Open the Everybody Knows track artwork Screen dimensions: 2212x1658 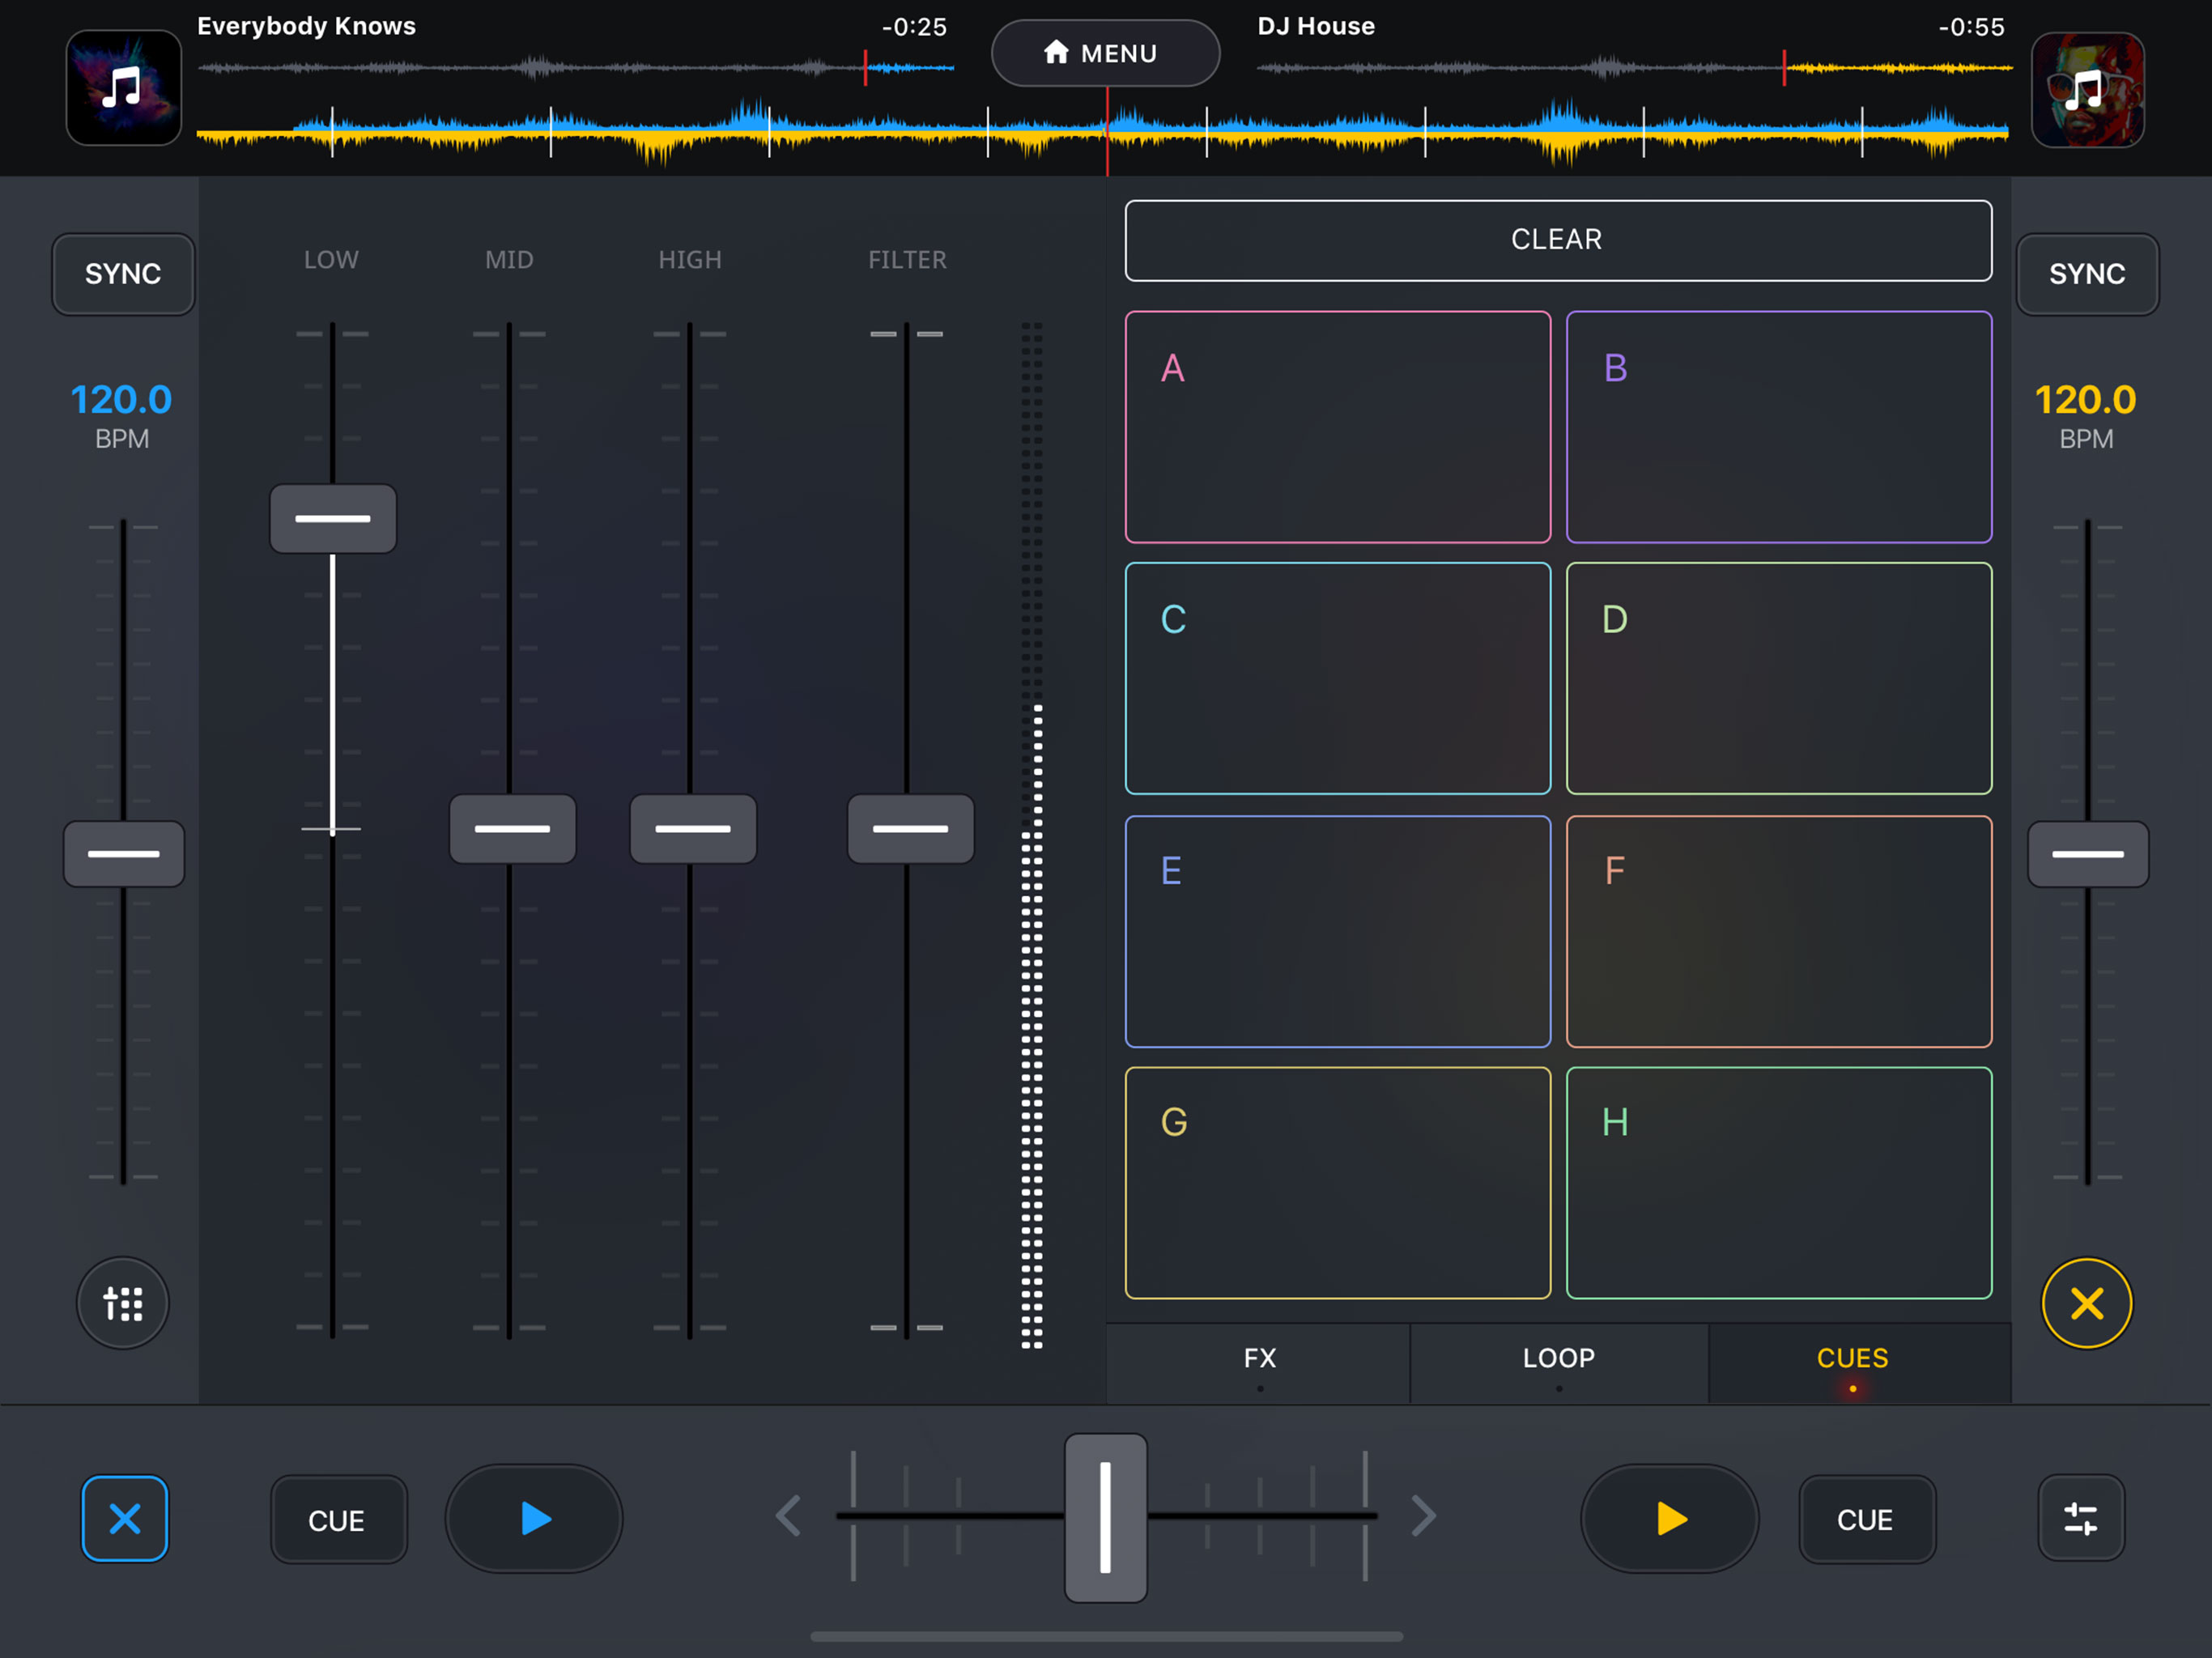(124, 88)
